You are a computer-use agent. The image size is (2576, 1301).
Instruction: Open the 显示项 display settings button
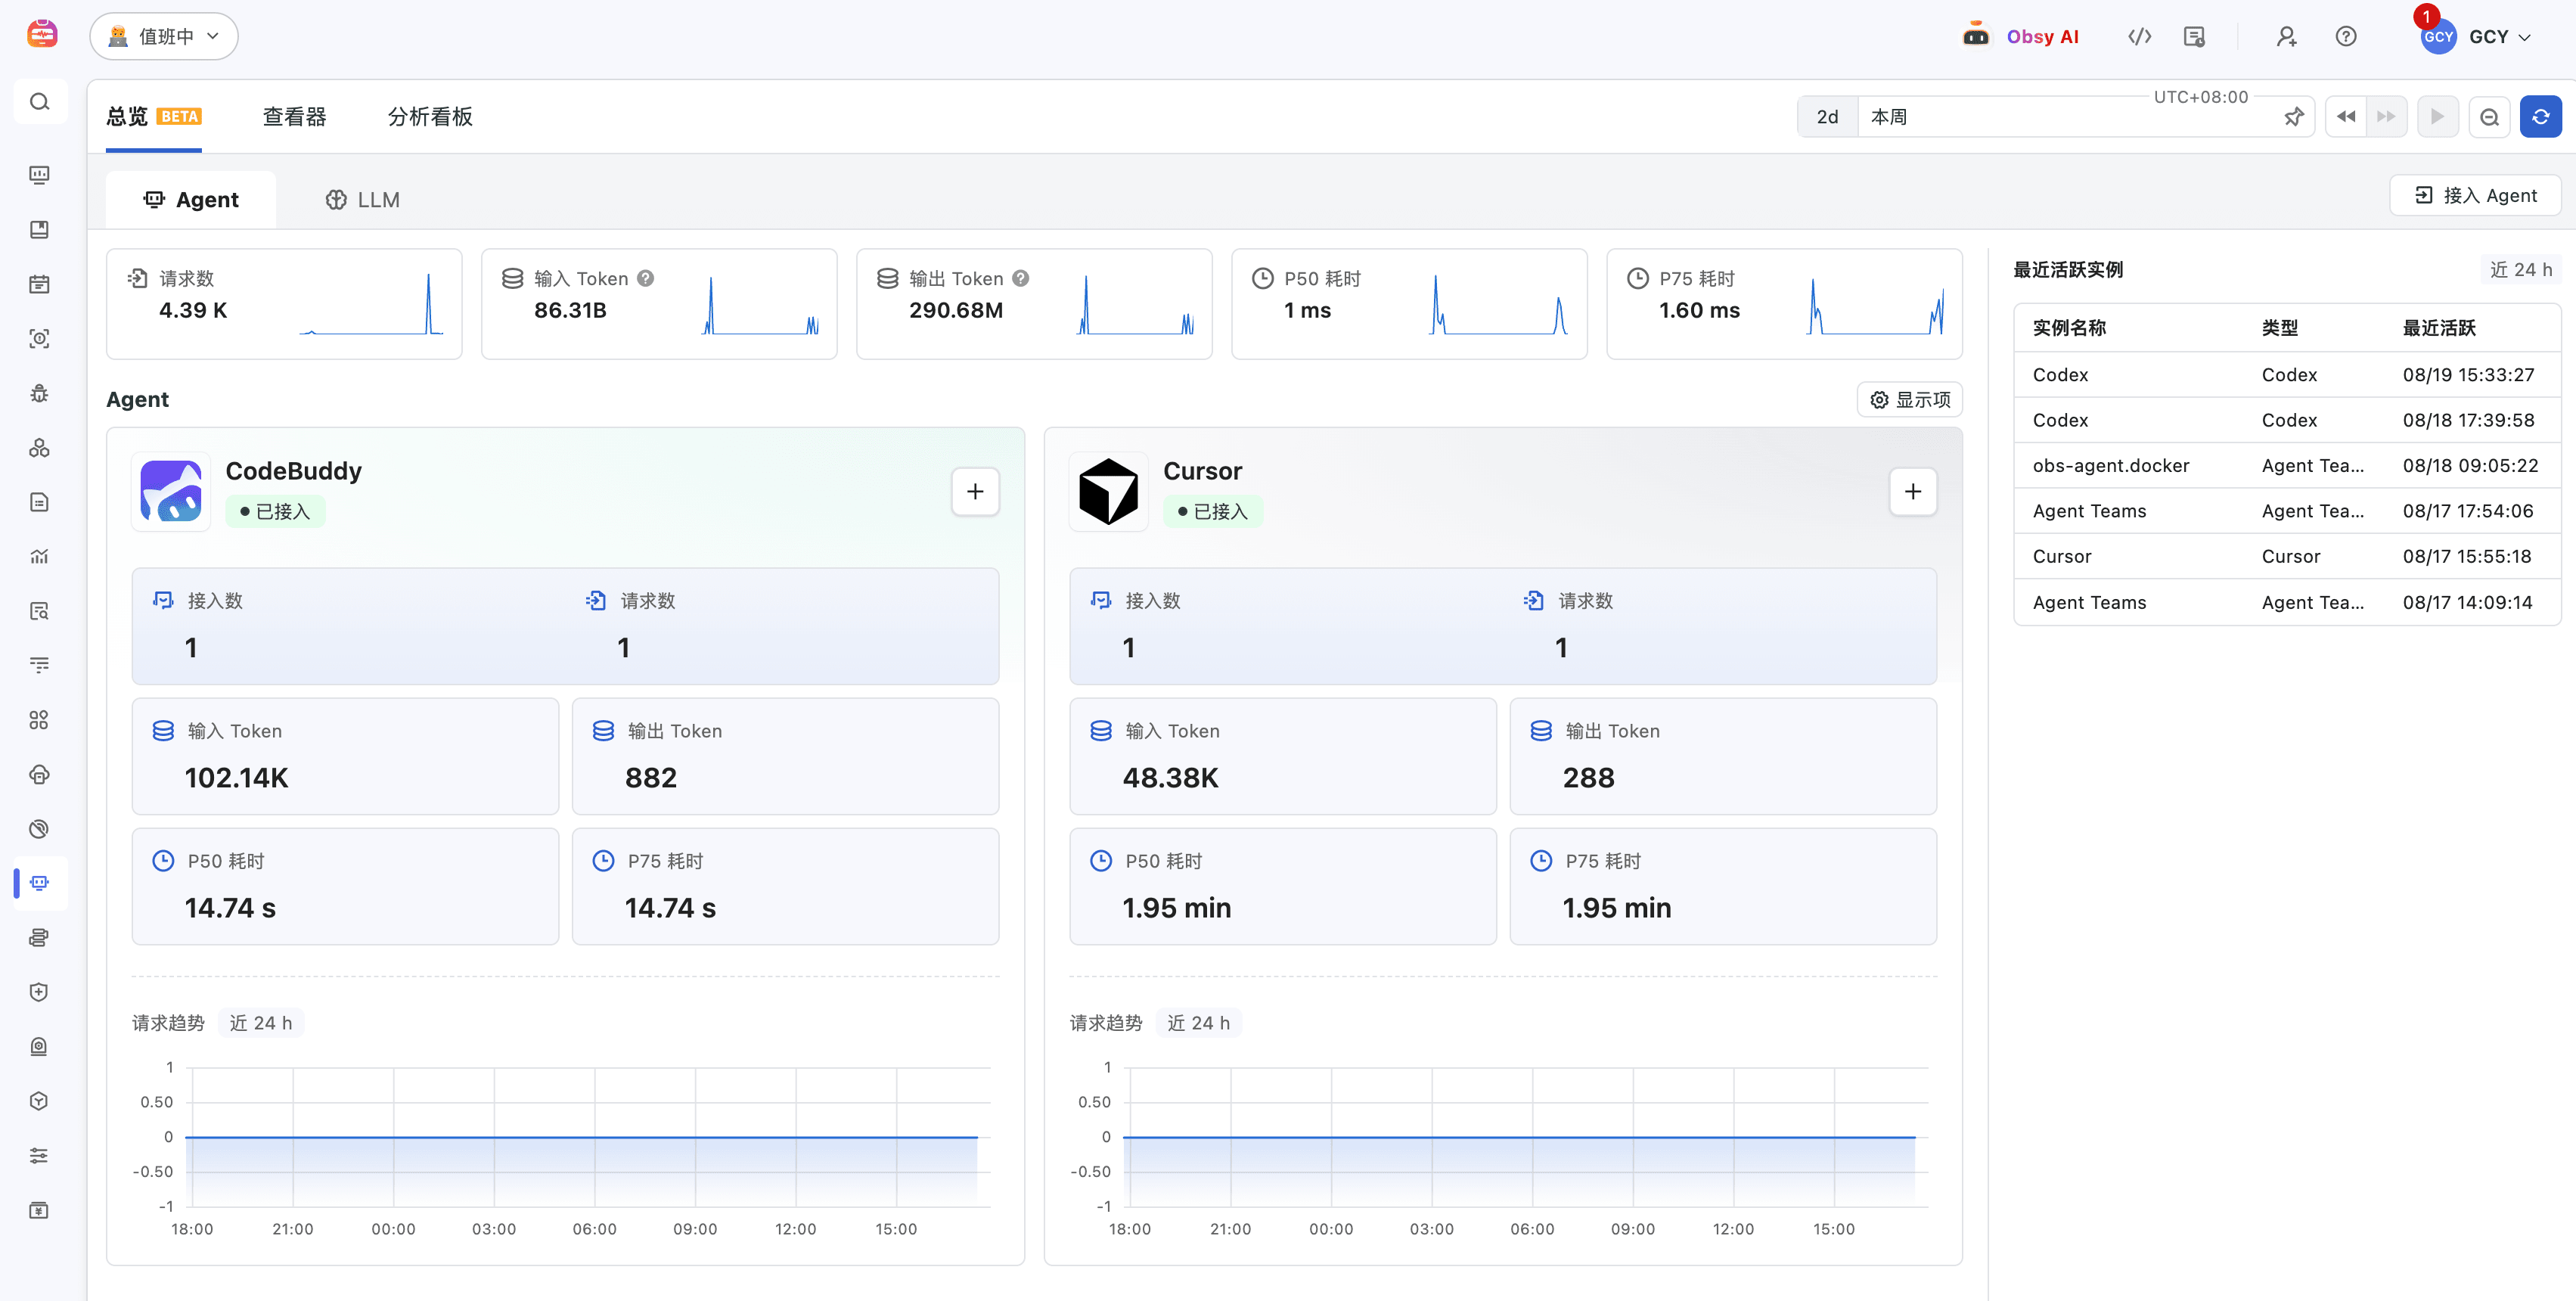pos(1910,399)
